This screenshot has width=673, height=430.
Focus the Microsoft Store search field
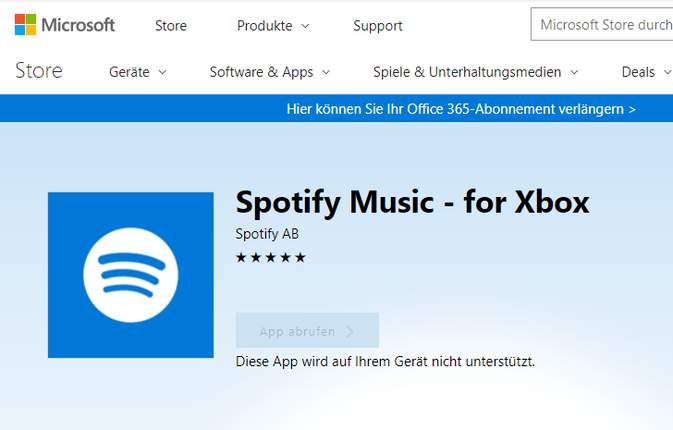pyautogui.click(x=602, y=24)
